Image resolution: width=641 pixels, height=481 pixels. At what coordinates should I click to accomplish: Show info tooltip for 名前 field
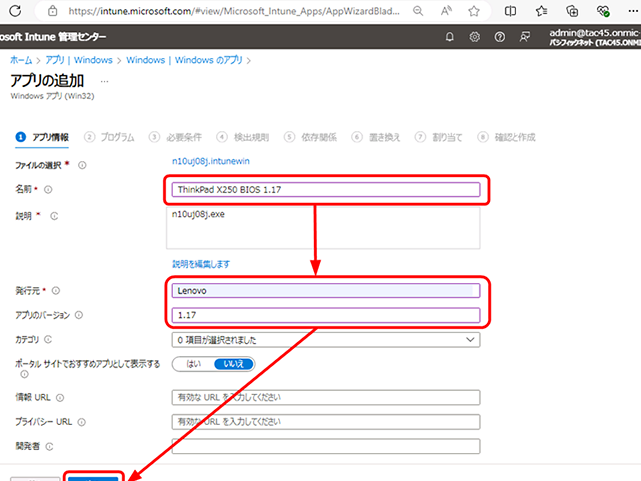pos(48,190)
